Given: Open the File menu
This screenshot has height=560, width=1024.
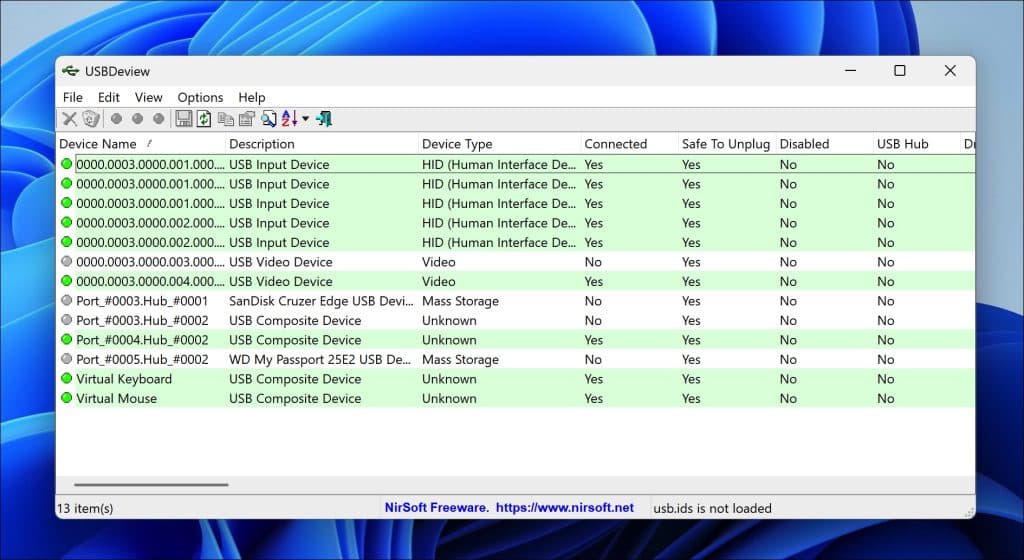Looking at the screenshot, I should pos(72,97).
